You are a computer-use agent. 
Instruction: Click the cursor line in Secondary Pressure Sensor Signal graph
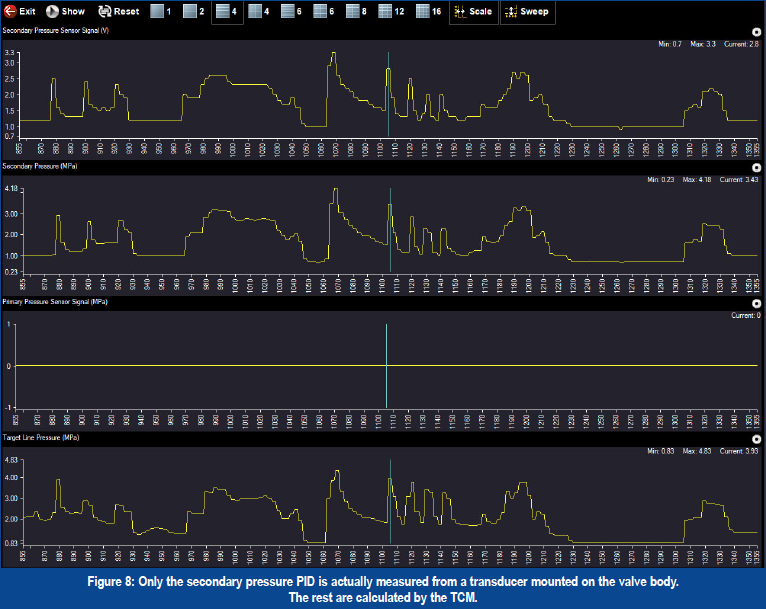(x=388, y=94)
